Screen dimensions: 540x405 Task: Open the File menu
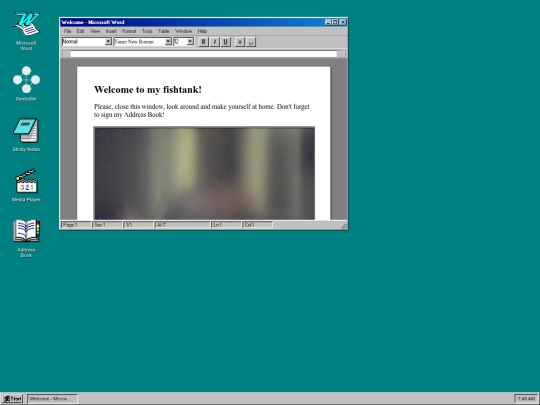68,31
